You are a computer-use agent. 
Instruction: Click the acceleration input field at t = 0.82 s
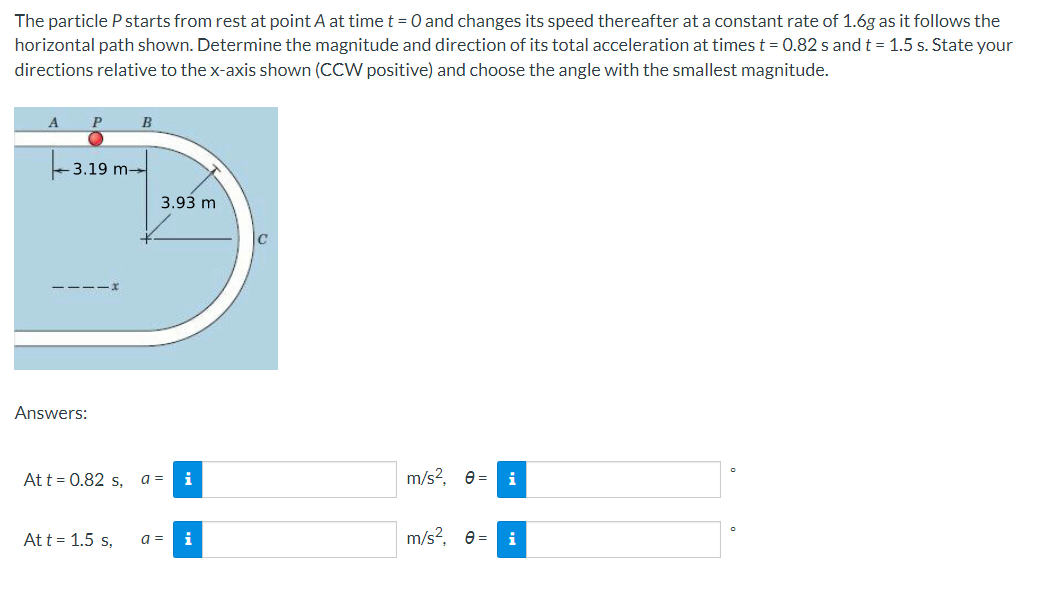(x=300, y=479)
